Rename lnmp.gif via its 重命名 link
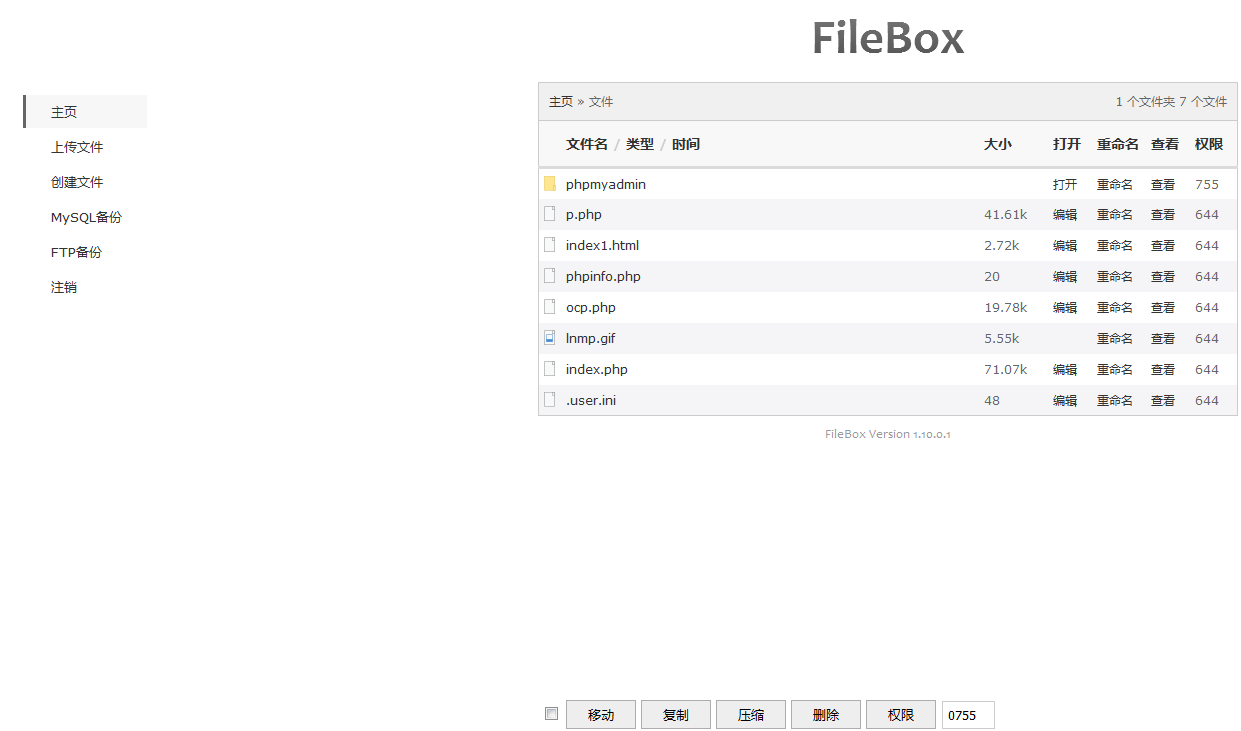 (x=1114, y=339)
